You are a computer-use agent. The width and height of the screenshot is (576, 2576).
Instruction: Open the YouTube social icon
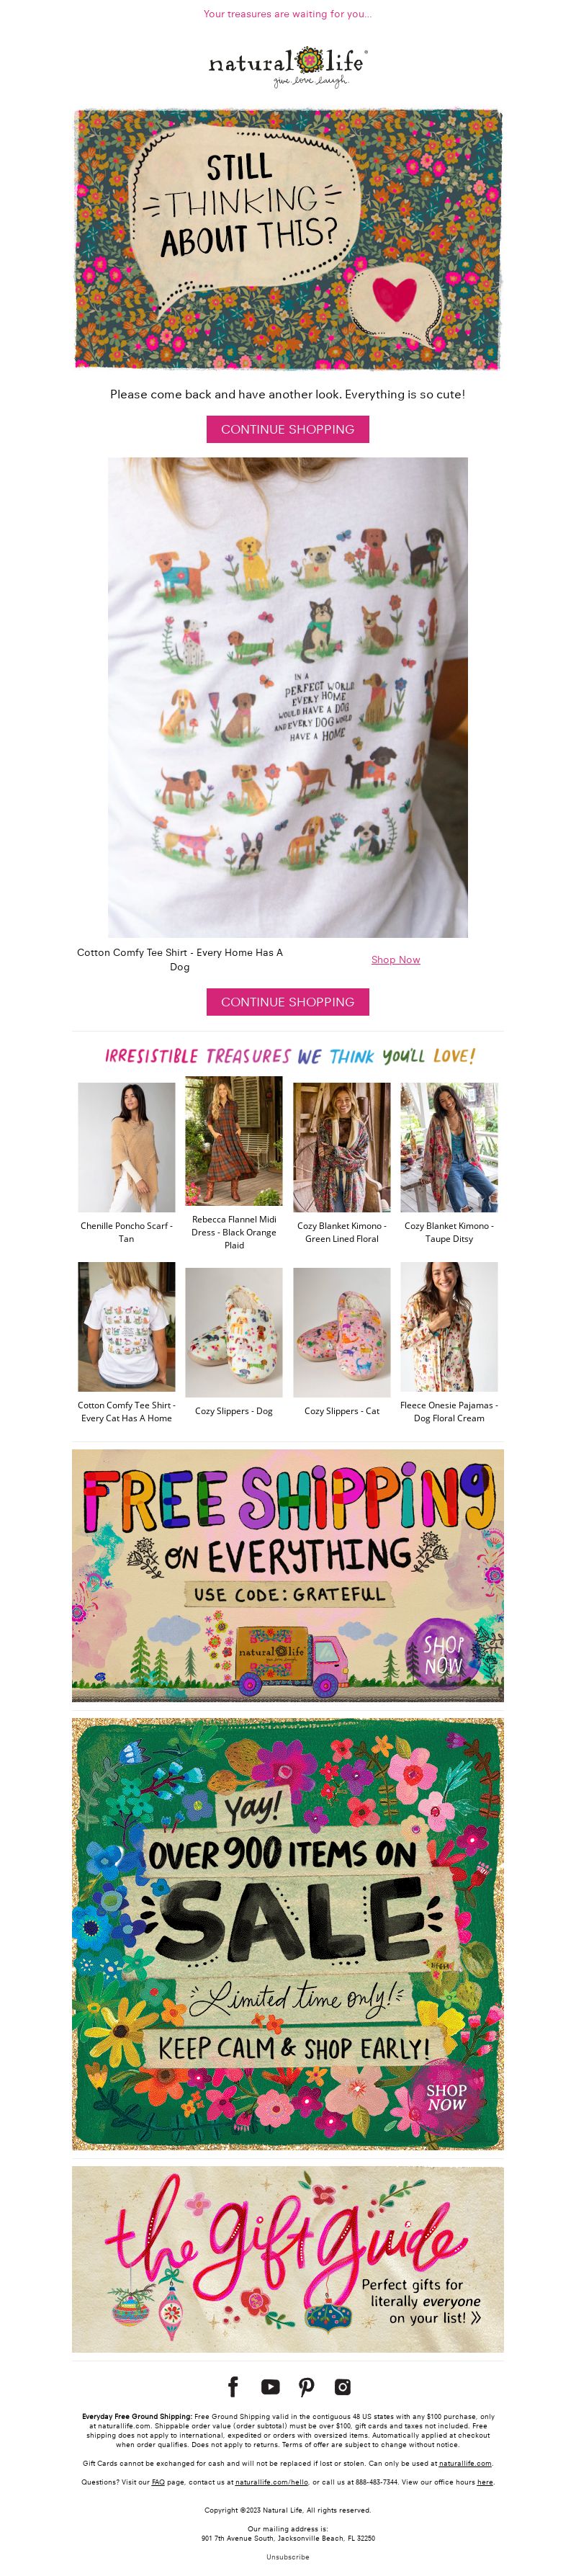270,2386
